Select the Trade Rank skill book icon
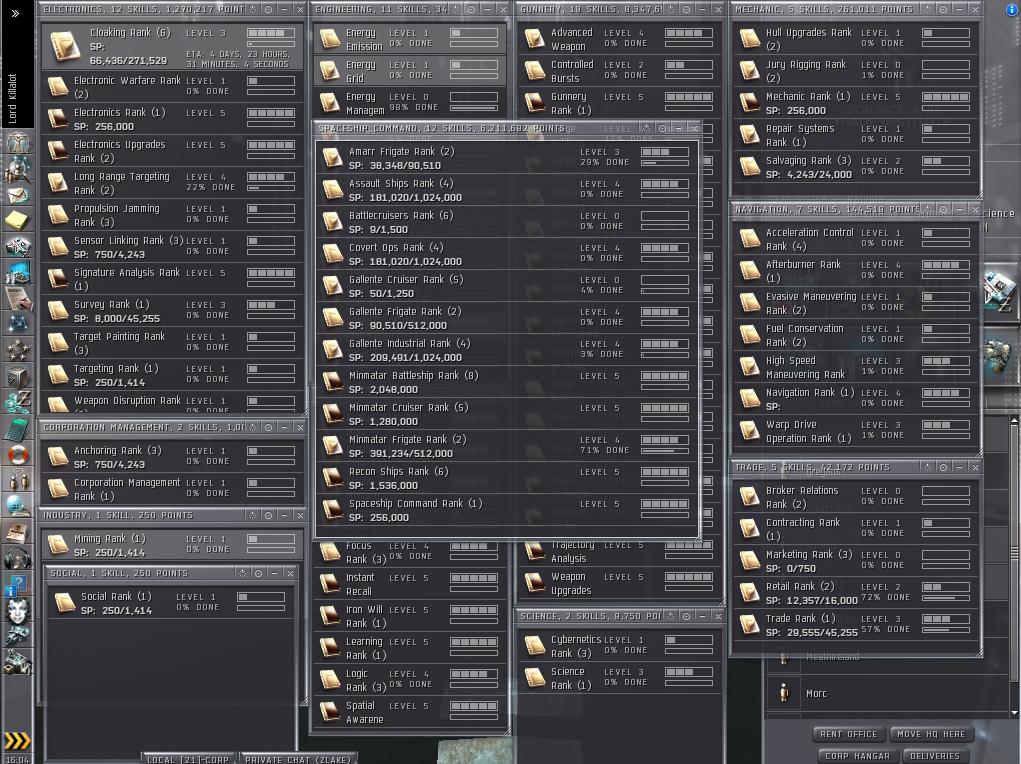 click(x=749, y=625)
